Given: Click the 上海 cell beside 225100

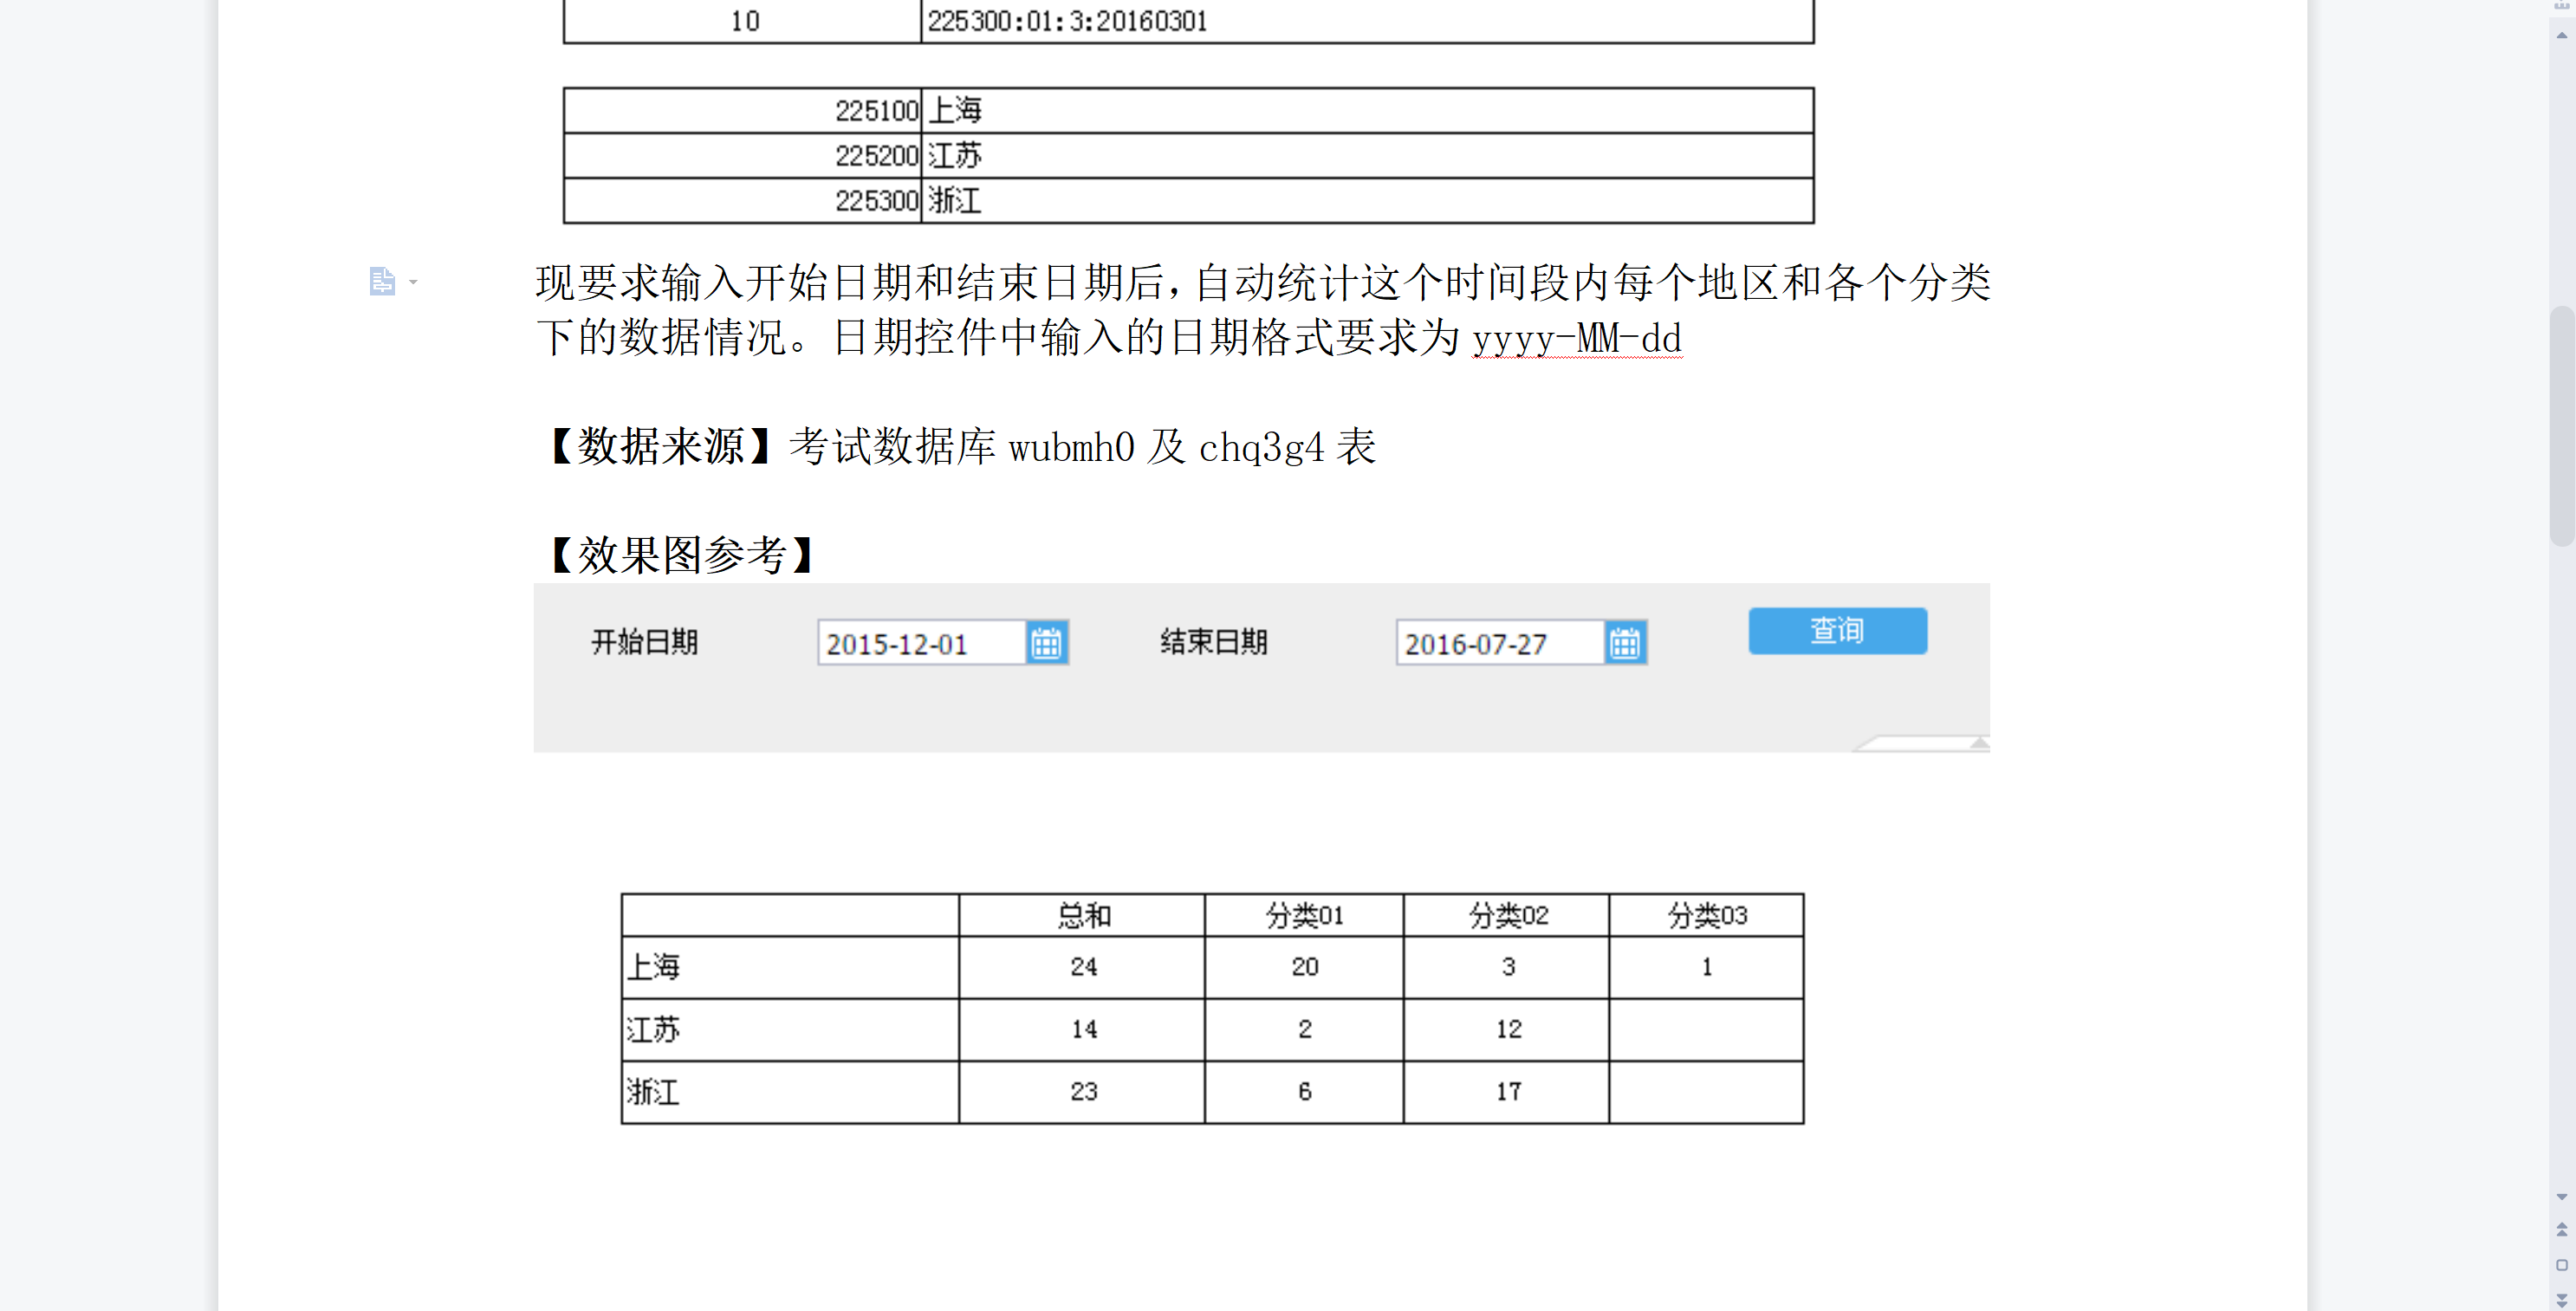Looking at the screenshot, I should [x=1366, y=110].
